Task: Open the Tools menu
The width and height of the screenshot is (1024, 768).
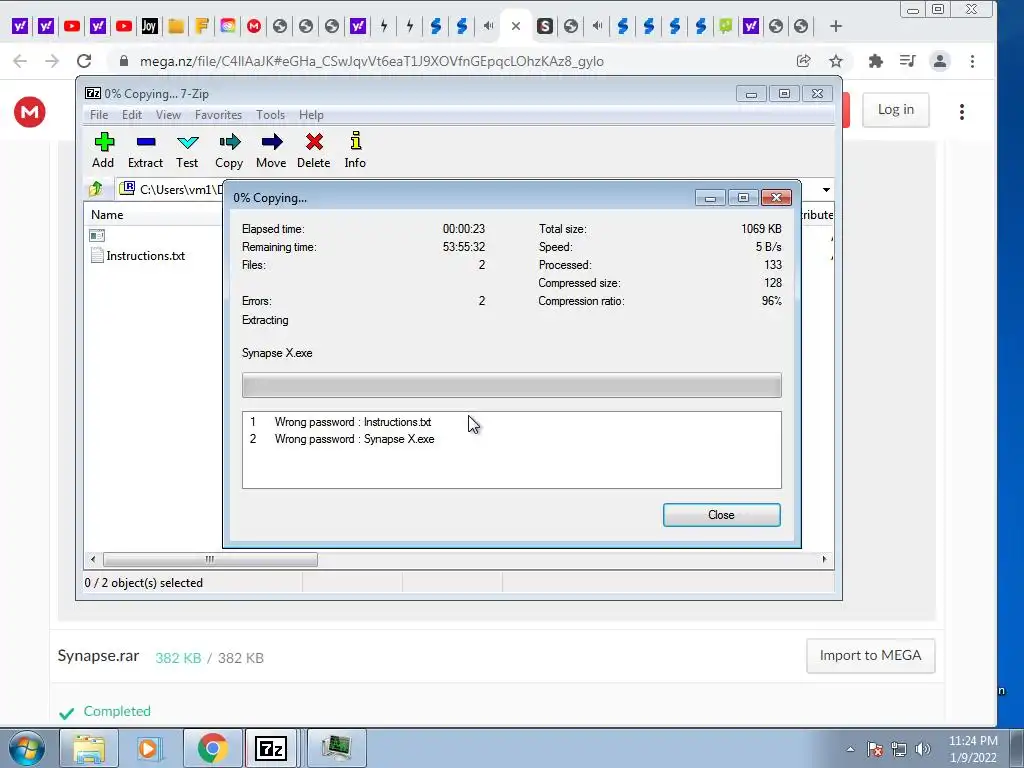Action: (270, 115)
